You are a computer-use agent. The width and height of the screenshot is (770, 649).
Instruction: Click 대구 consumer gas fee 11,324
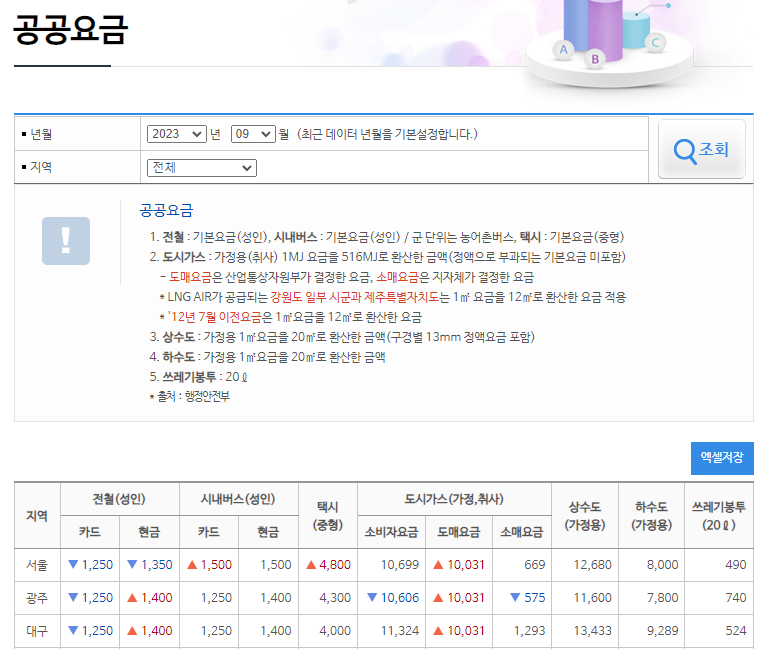(x=400, y=631)
